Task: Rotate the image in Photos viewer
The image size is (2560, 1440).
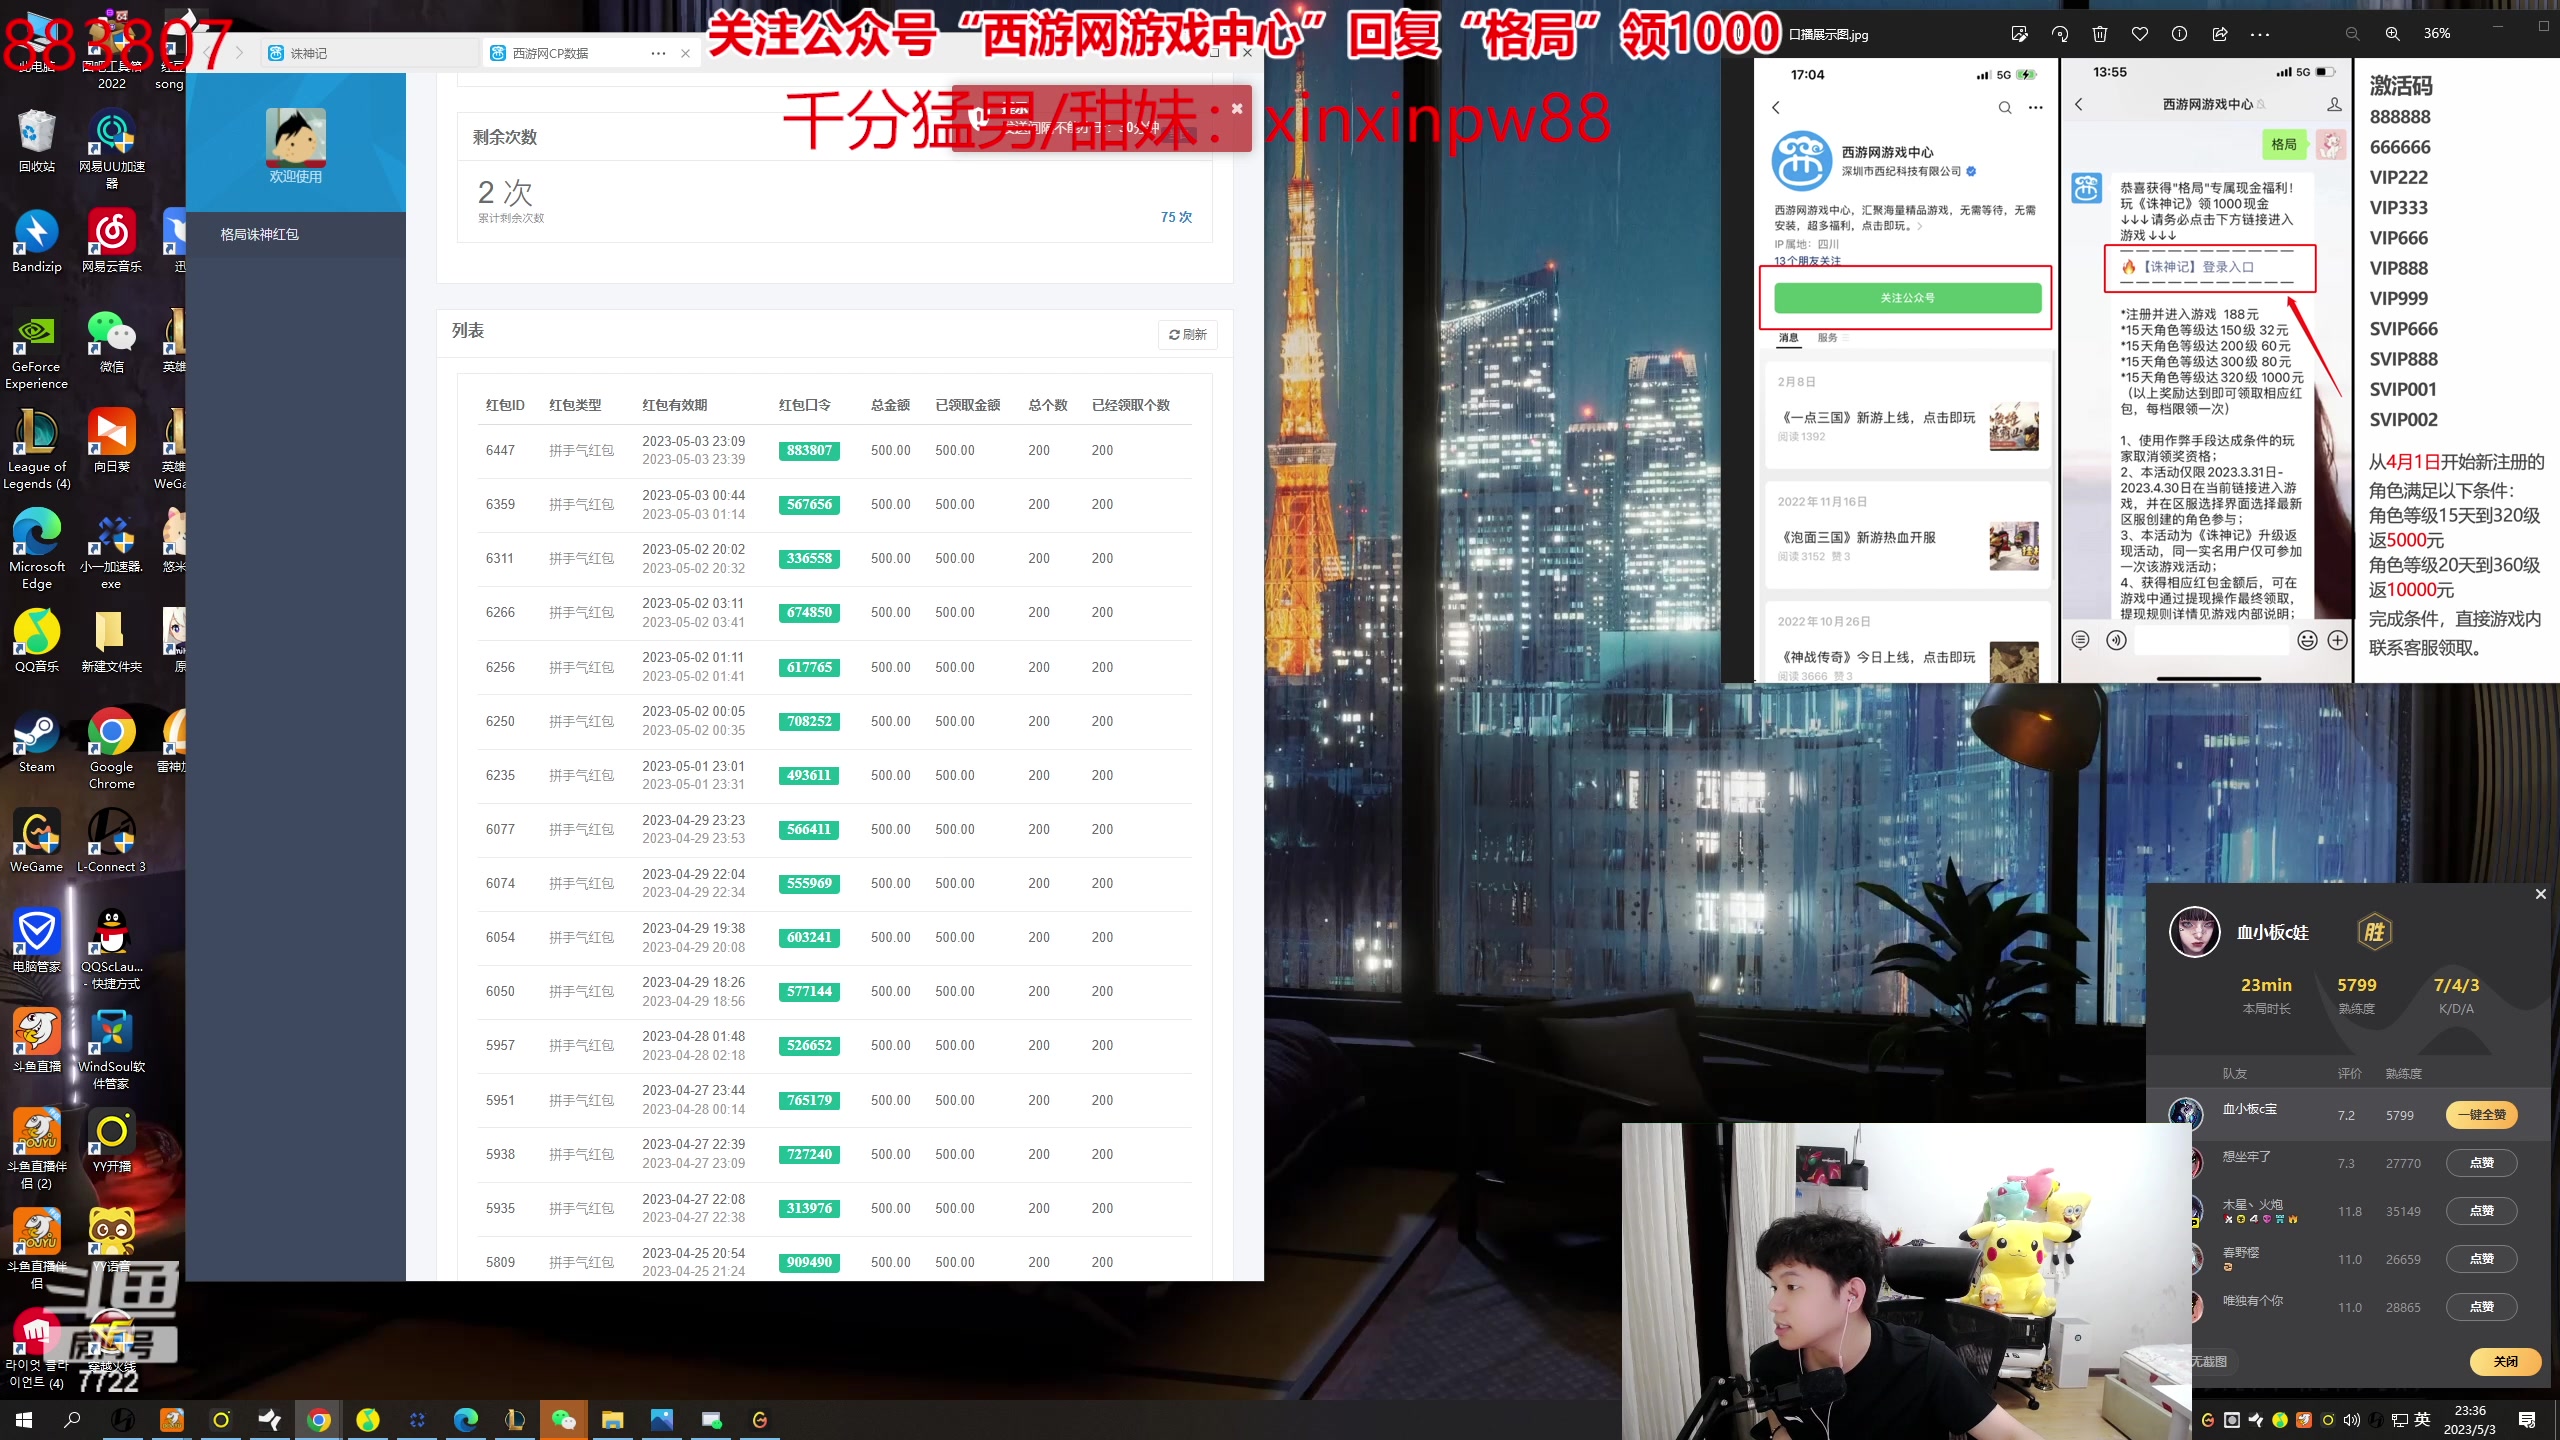Action: pos(2060,34)
